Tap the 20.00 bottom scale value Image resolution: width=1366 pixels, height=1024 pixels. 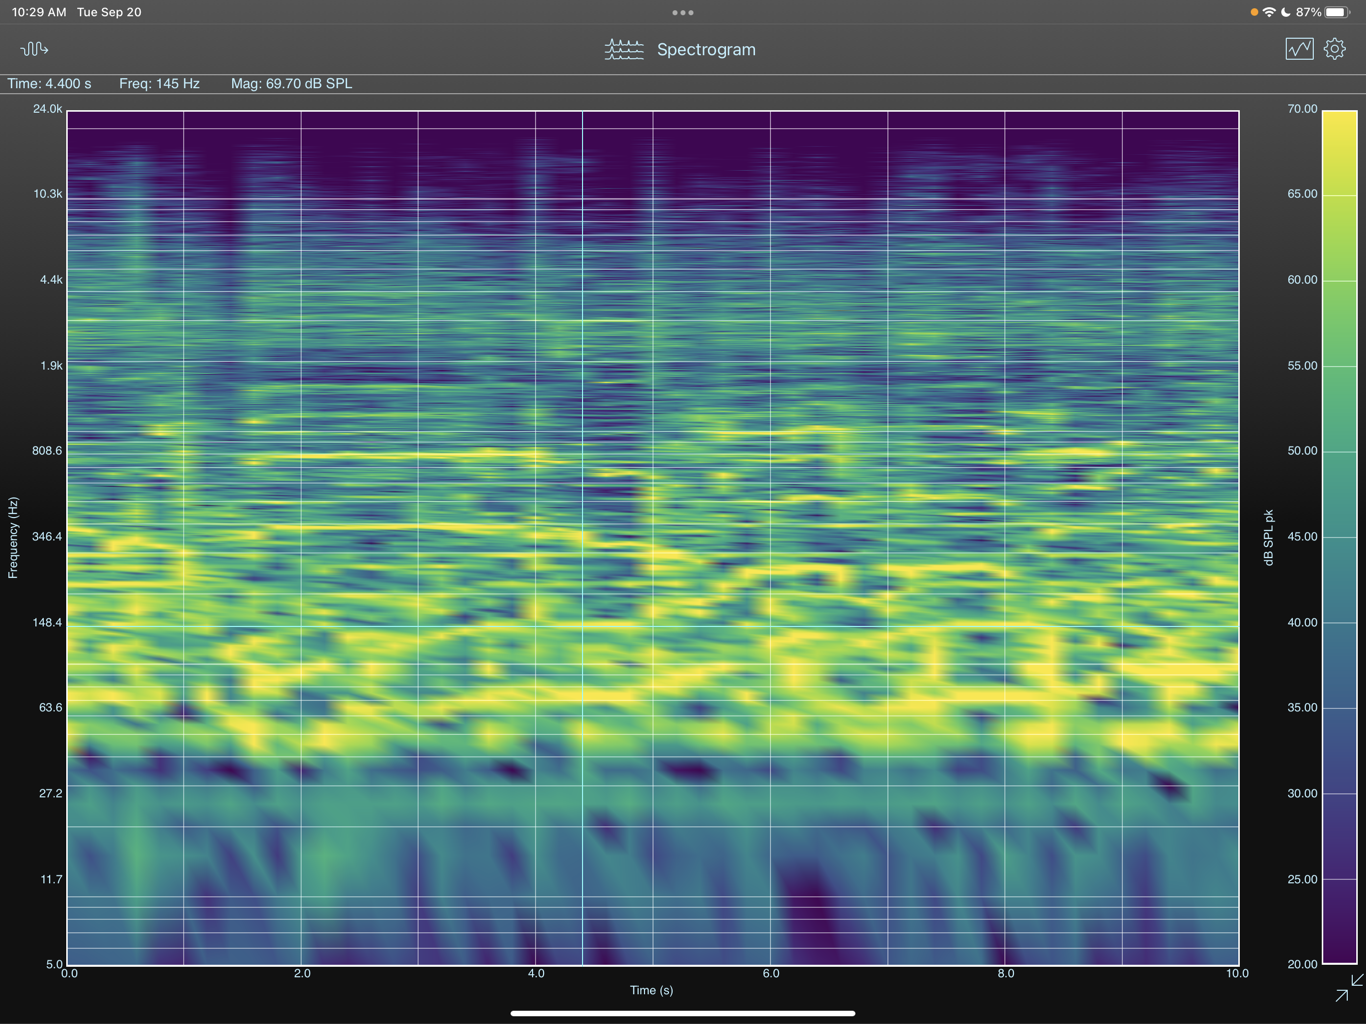tap(1302, 964)
